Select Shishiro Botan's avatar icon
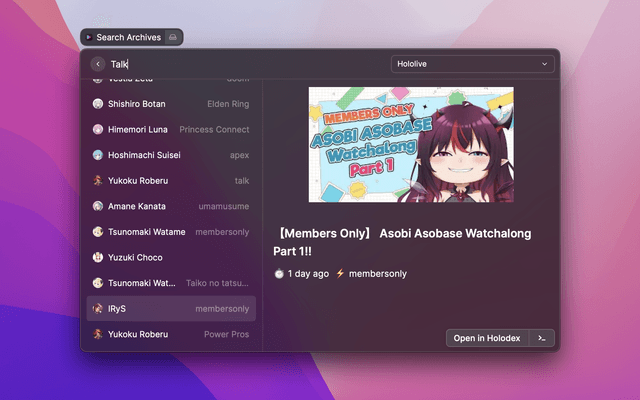 pyautogui.click(x=98, y=104)
